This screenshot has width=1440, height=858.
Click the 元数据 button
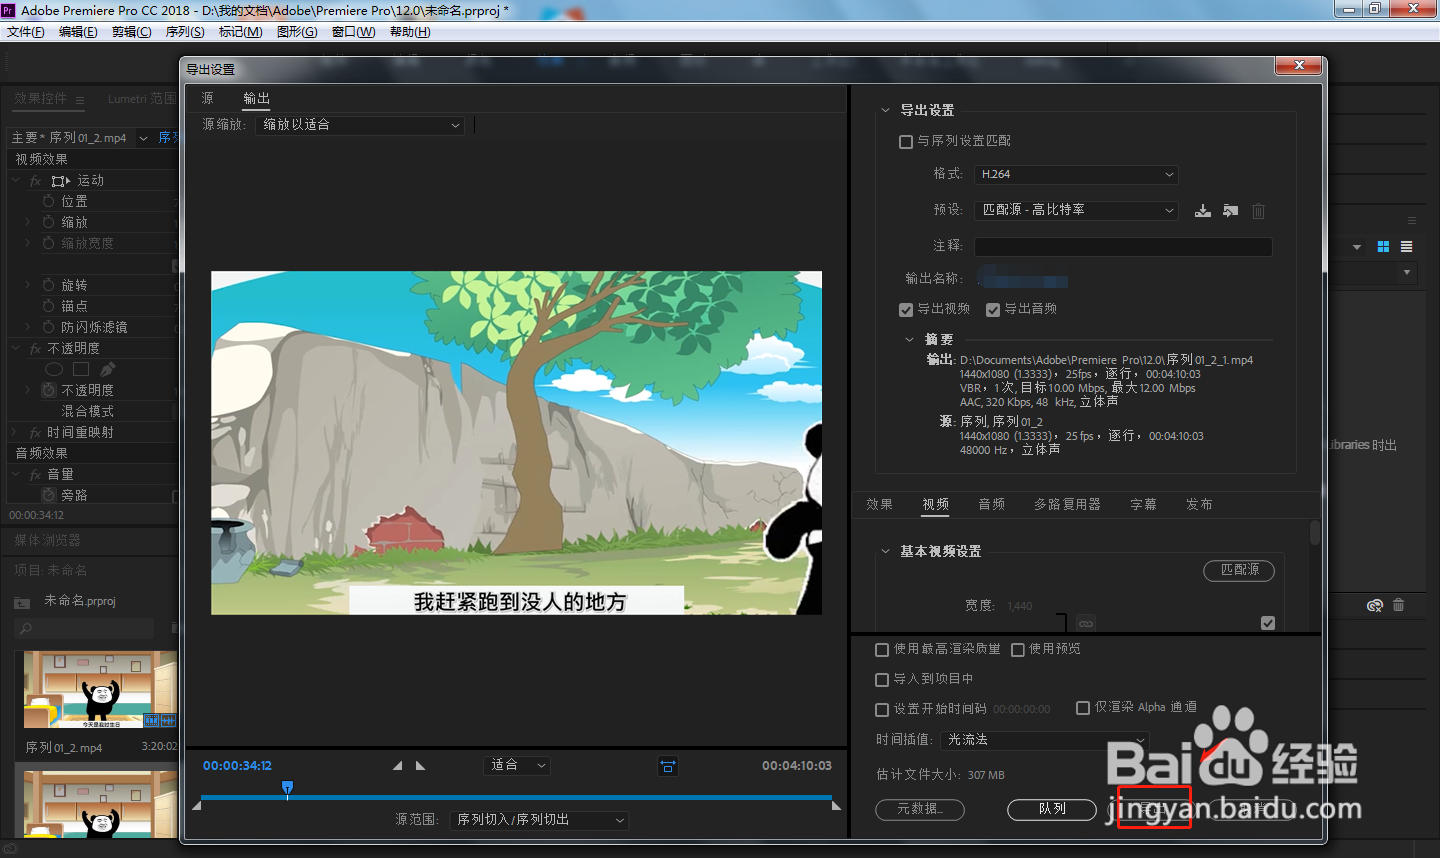click(920, 809)
